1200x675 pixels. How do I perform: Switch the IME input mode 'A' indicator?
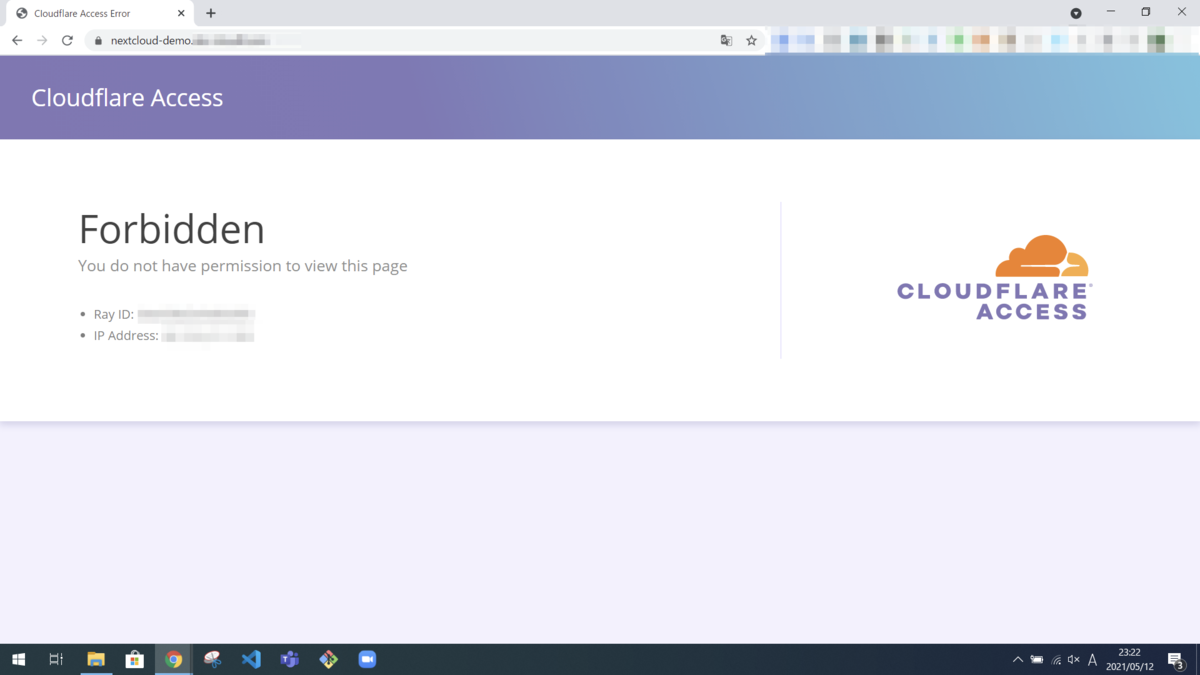1092,660
